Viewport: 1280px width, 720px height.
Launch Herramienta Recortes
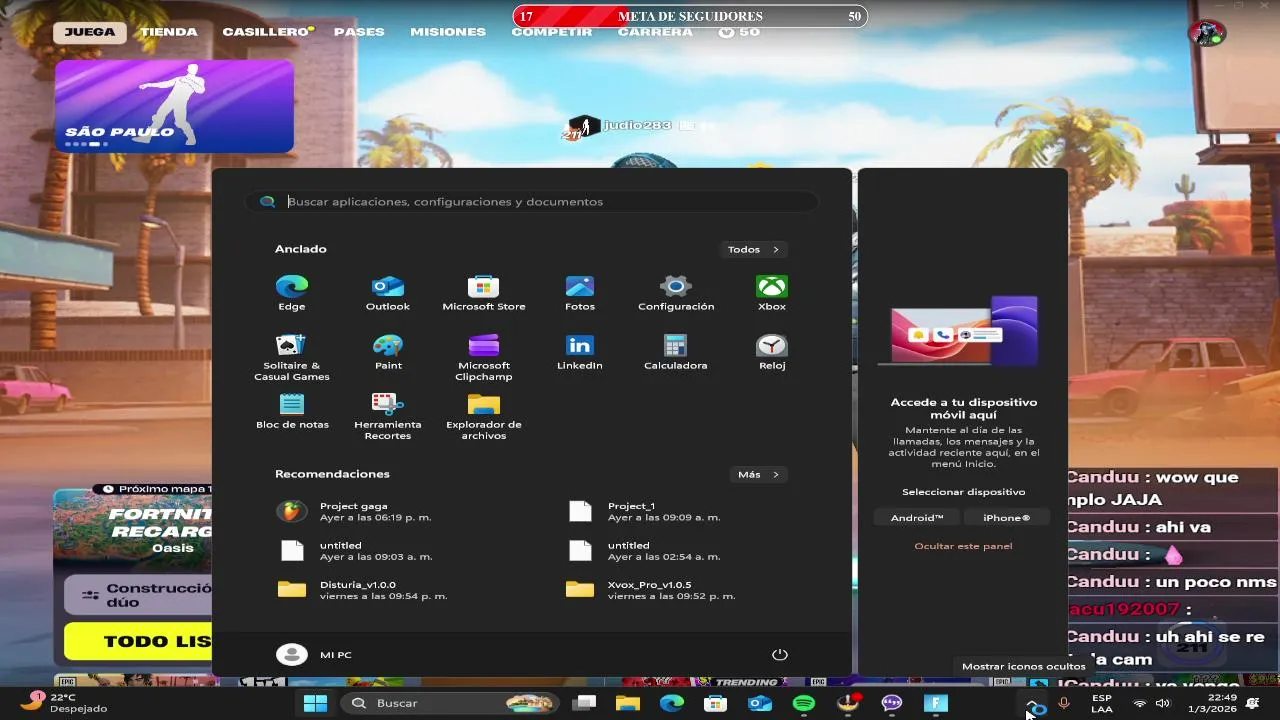[388, 416]
